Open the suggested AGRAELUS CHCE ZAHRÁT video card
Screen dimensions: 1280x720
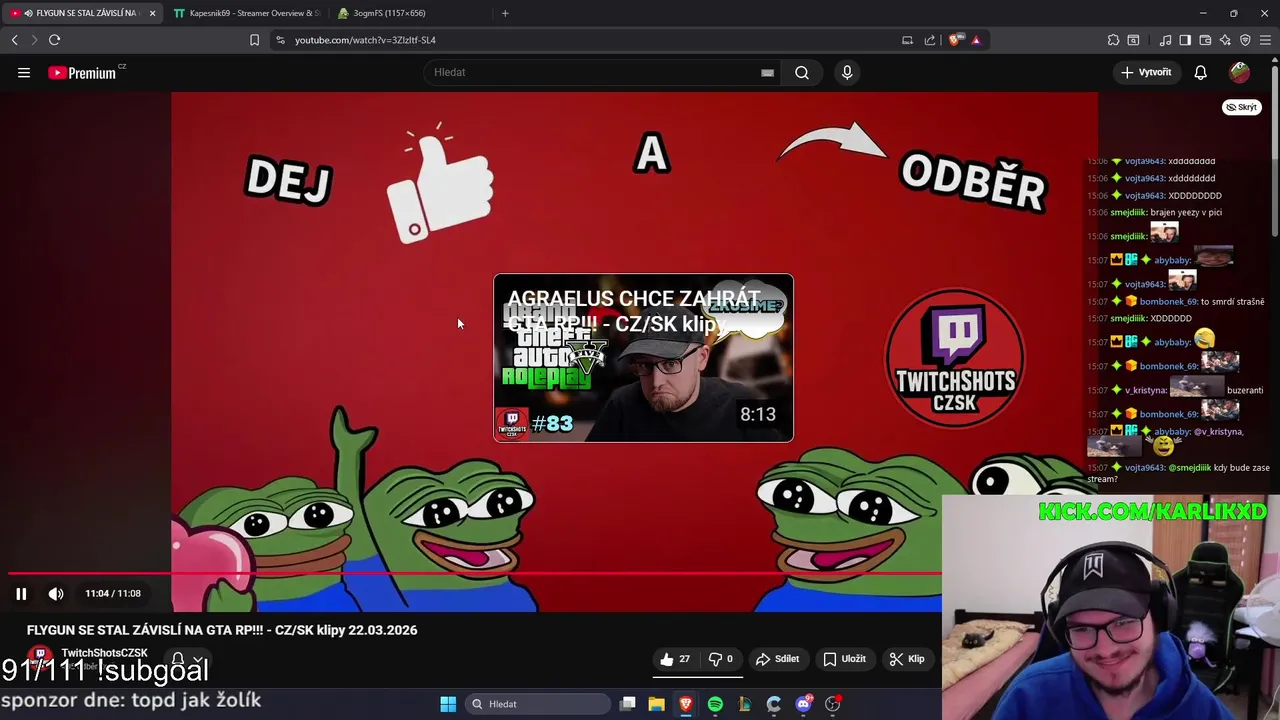(x=643, y=358)
